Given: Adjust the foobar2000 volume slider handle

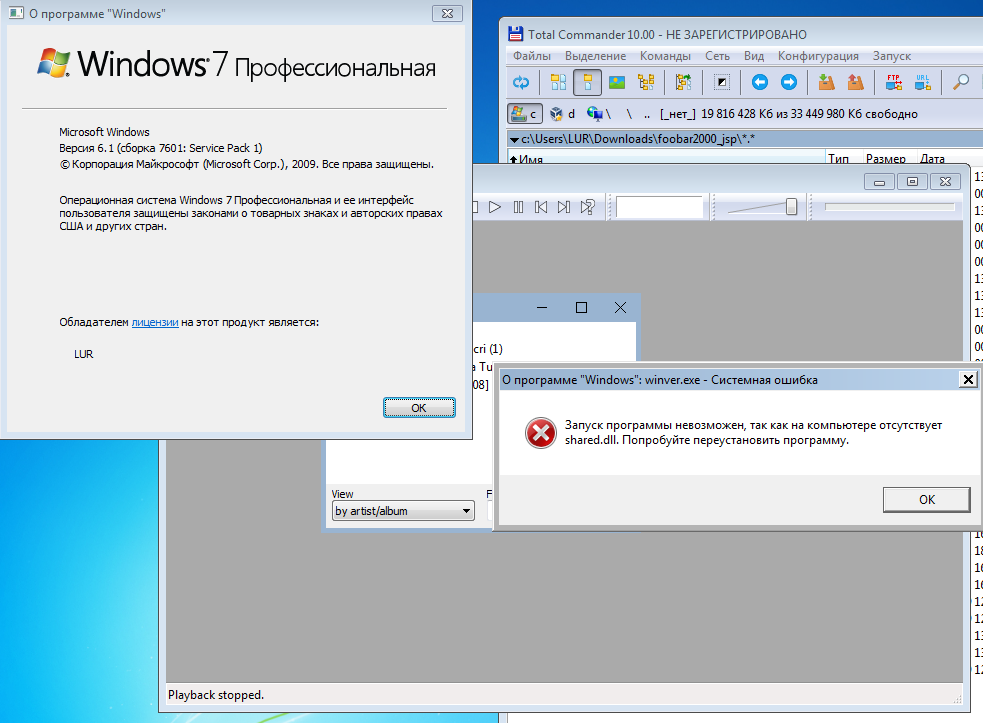Looking at the screenshot, I should [791, 207].
